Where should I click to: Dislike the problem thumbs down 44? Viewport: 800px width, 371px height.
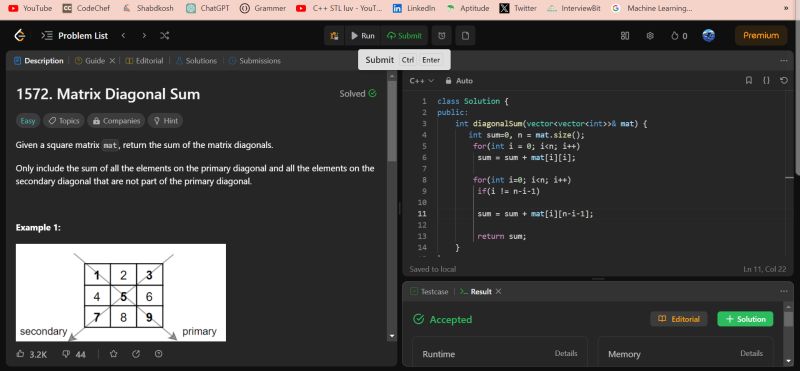74,354
